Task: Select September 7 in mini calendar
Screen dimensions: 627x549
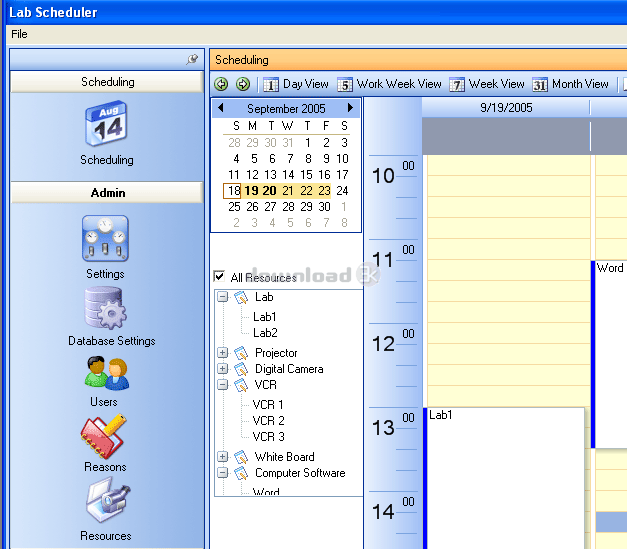Action: click(290, 159)
